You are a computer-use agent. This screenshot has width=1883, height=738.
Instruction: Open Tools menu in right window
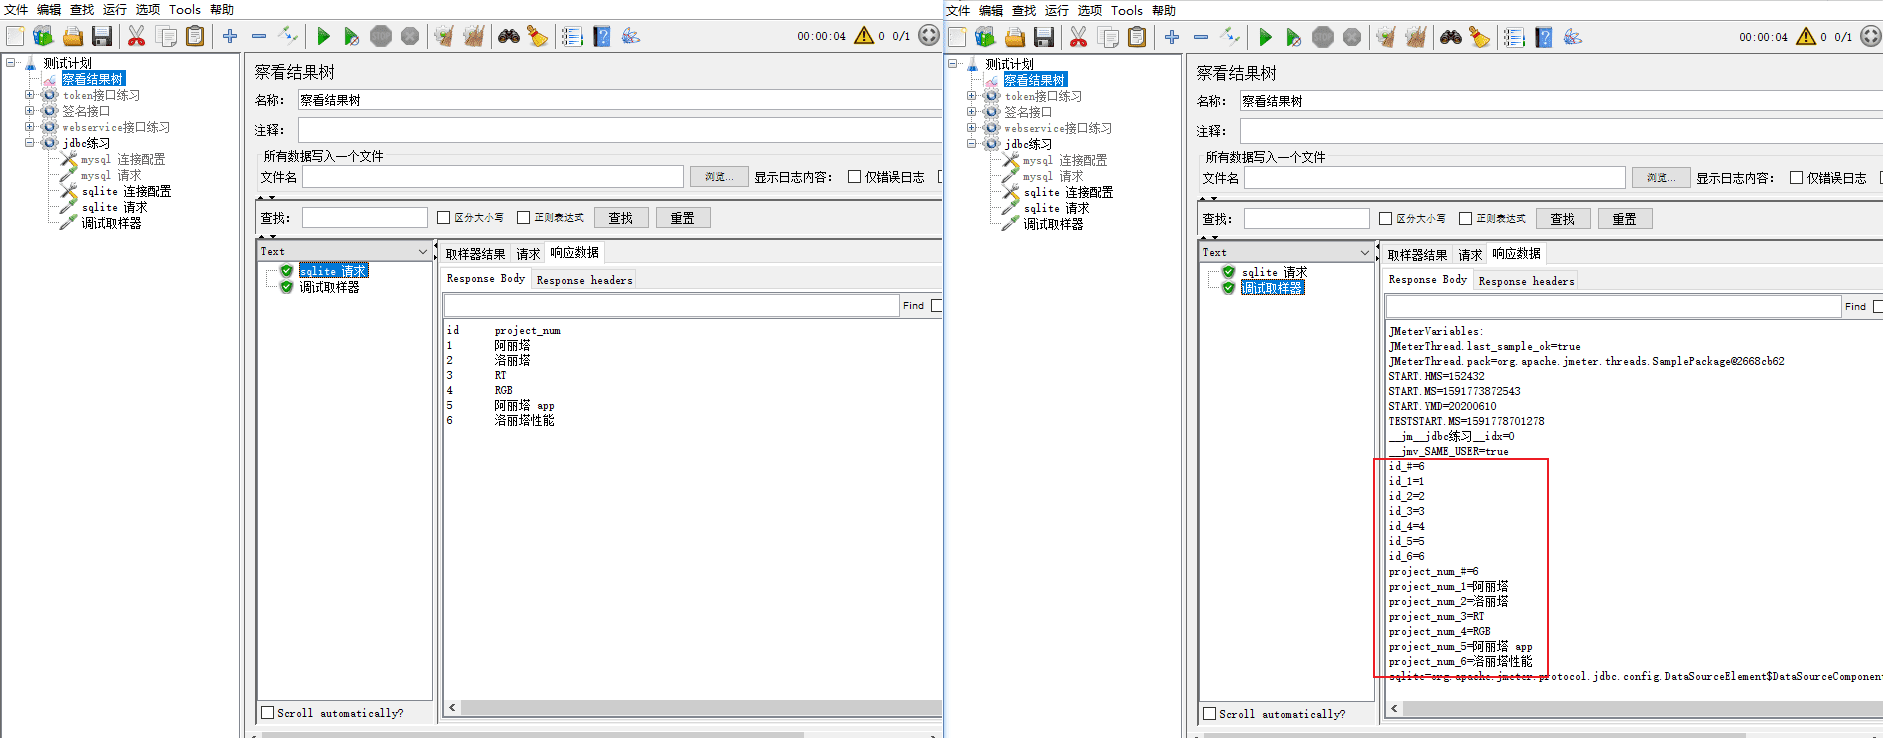pyautogui.click(x=1127, y=10)
